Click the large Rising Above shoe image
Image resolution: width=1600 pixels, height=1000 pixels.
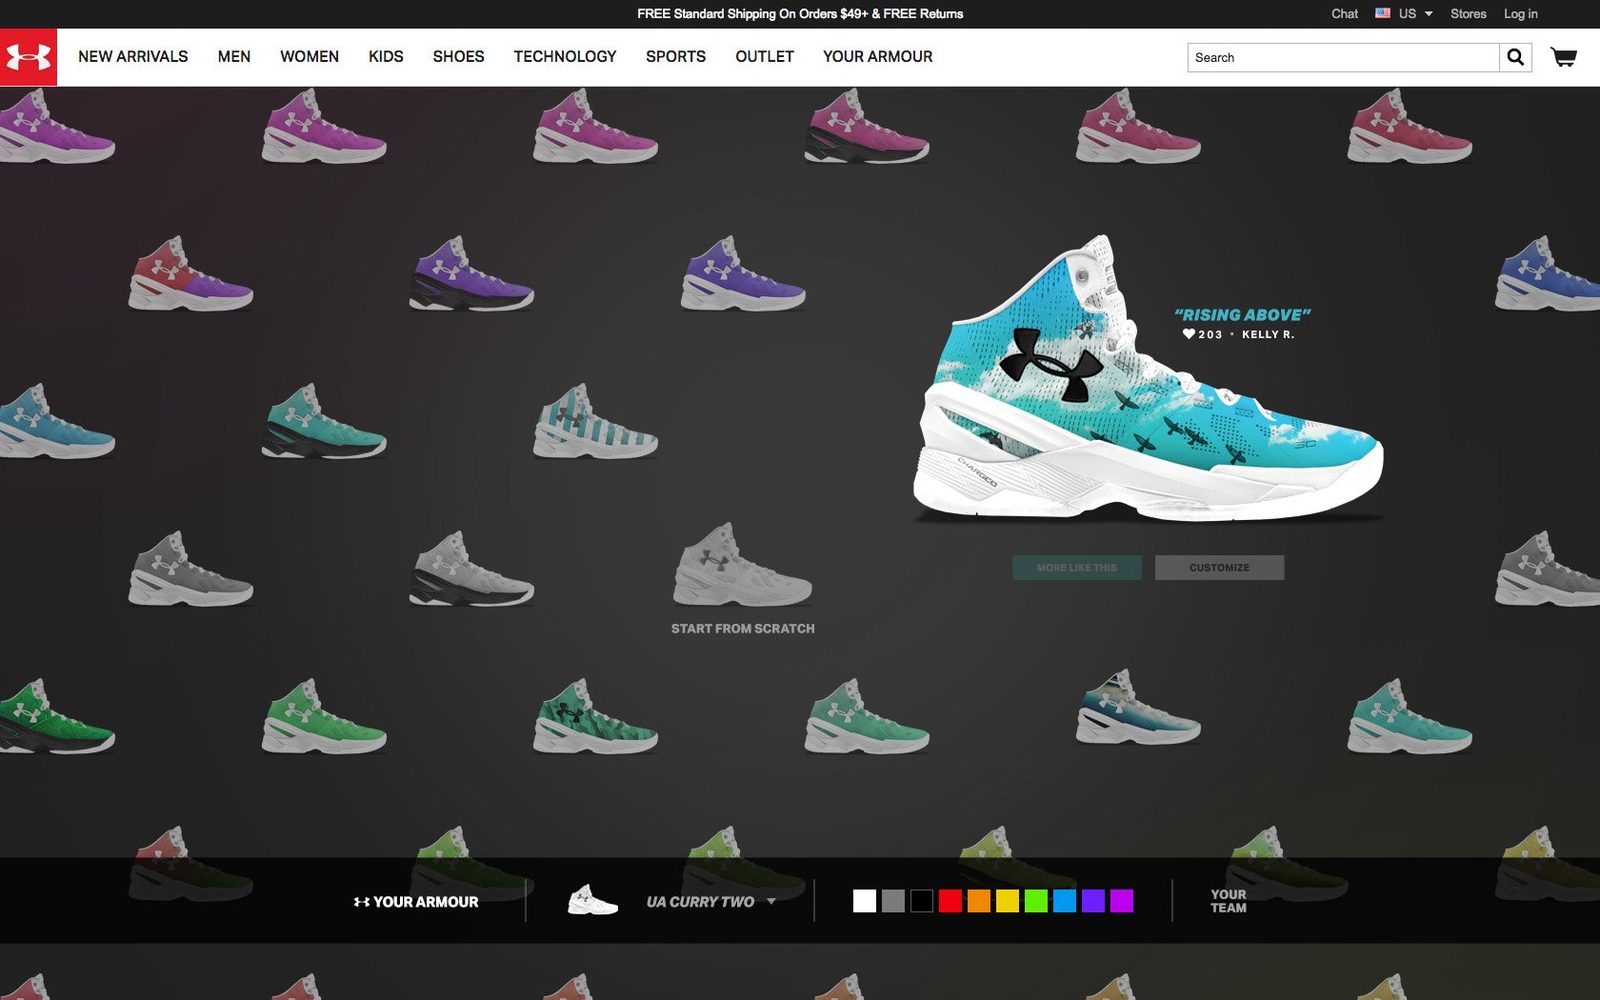tap(1148, 380)
